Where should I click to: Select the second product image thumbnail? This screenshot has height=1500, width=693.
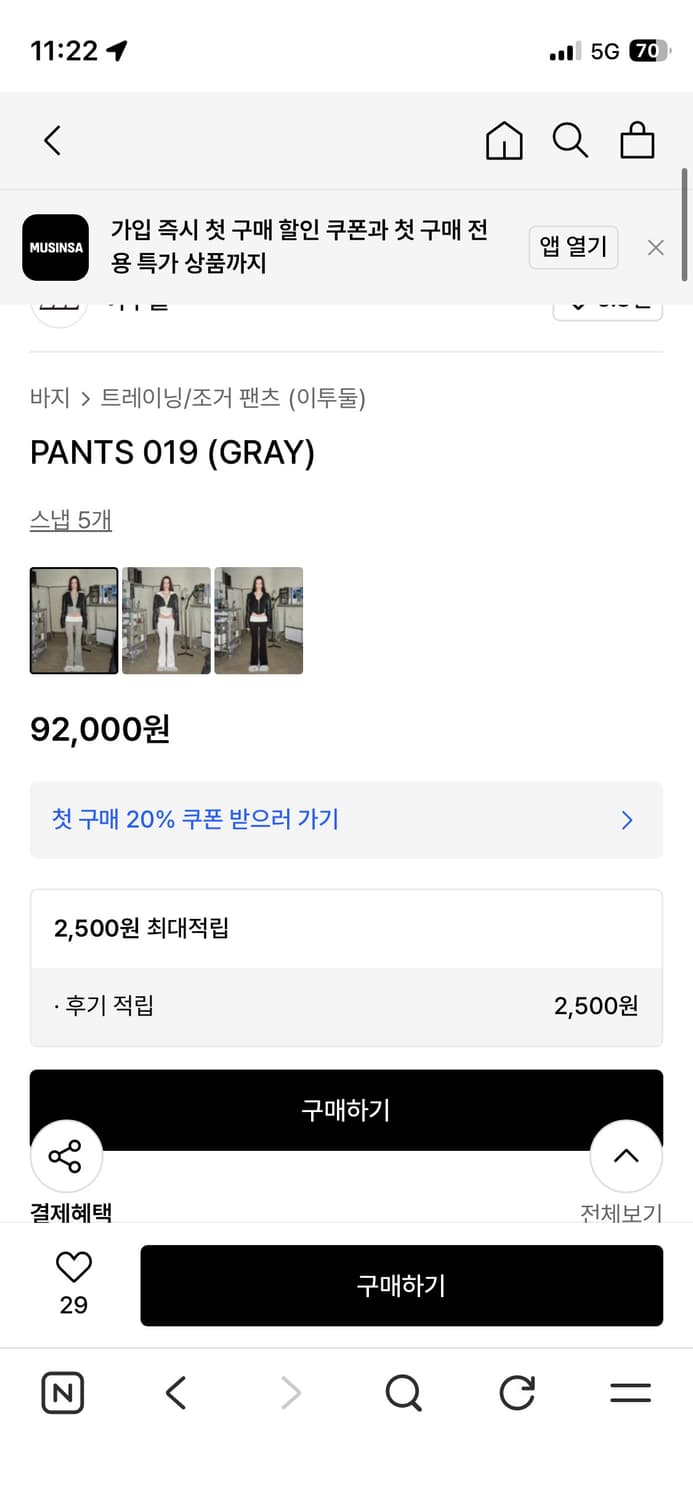coord(166,621)
